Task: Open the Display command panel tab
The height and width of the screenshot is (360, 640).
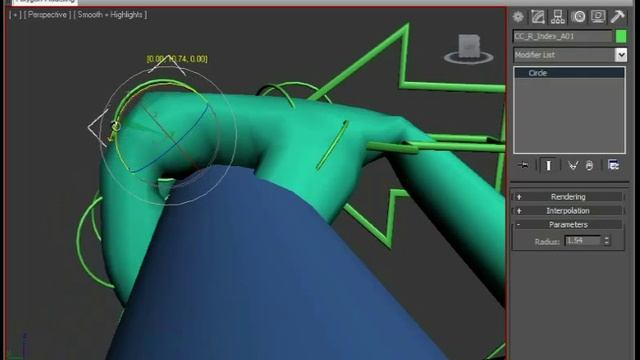Action: (598, 17)
